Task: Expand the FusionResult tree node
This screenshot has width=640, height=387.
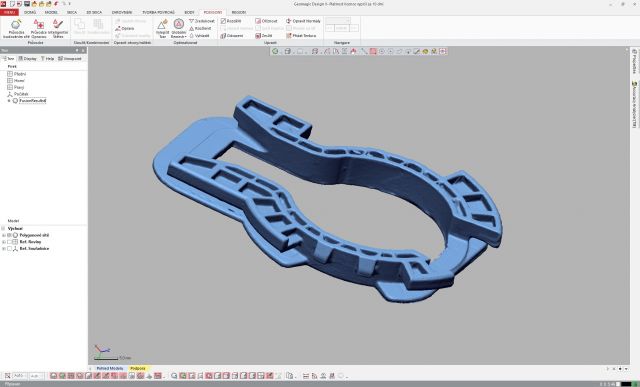Action: 9,100
